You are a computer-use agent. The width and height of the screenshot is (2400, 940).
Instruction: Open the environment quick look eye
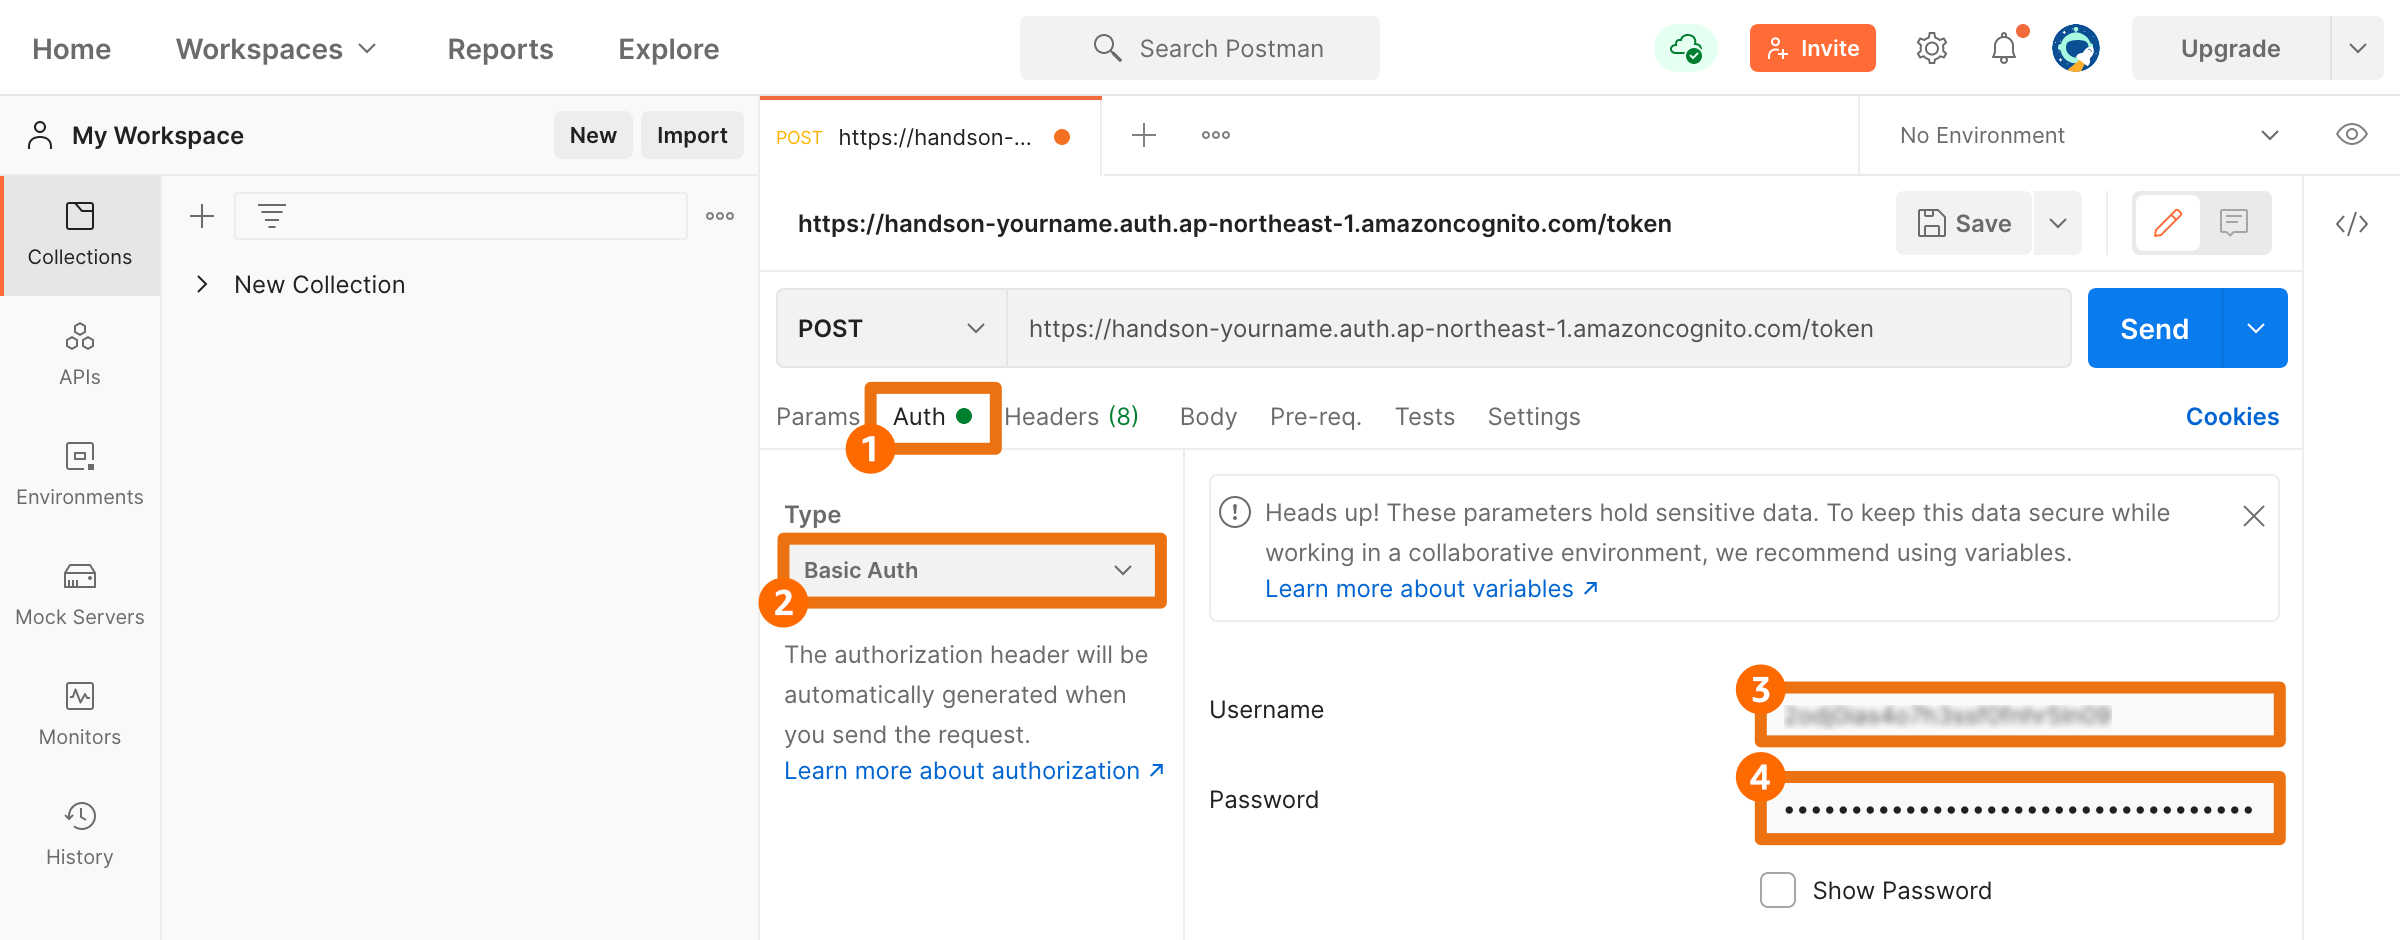click(2351, 135)
